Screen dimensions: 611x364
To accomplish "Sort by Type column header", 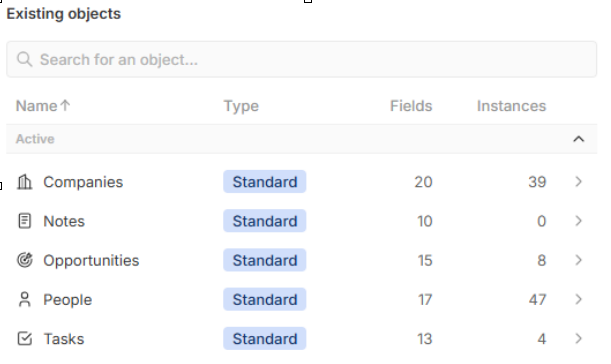I will click(241, 106).
